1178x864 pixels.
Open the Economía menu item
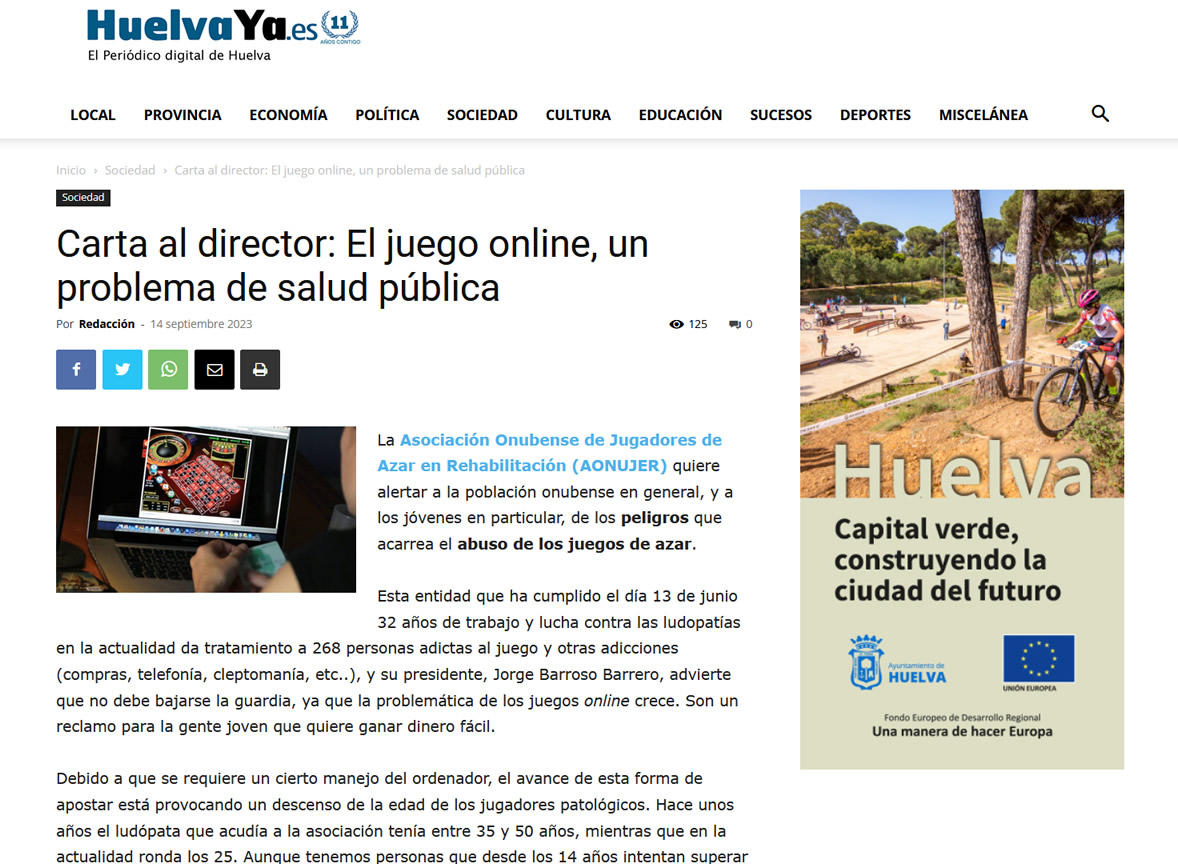pos(288,115)
